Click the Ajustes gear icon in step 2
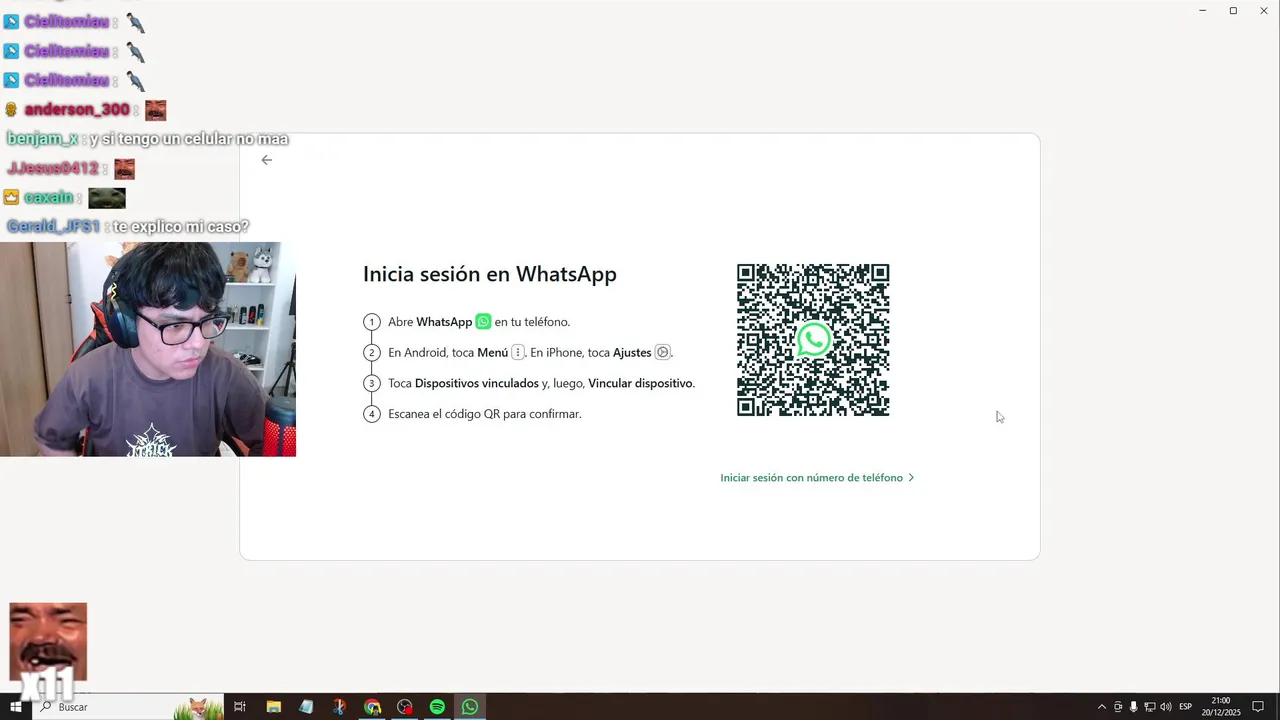1280x720 pixels. [662, 352]
